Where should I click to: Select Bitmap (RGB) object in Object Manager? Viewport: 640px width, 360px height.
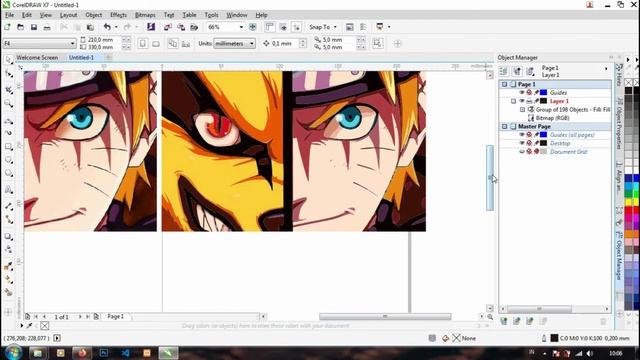[x=552, y=118]
